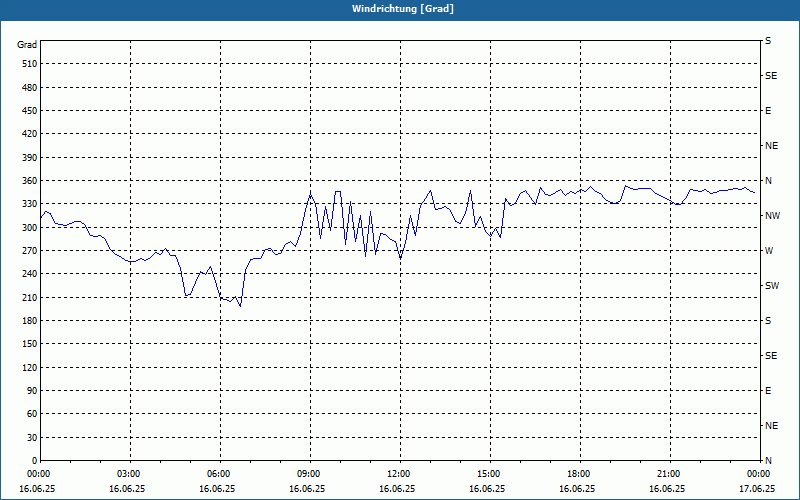Click the SW compass label

pos(772,286)
